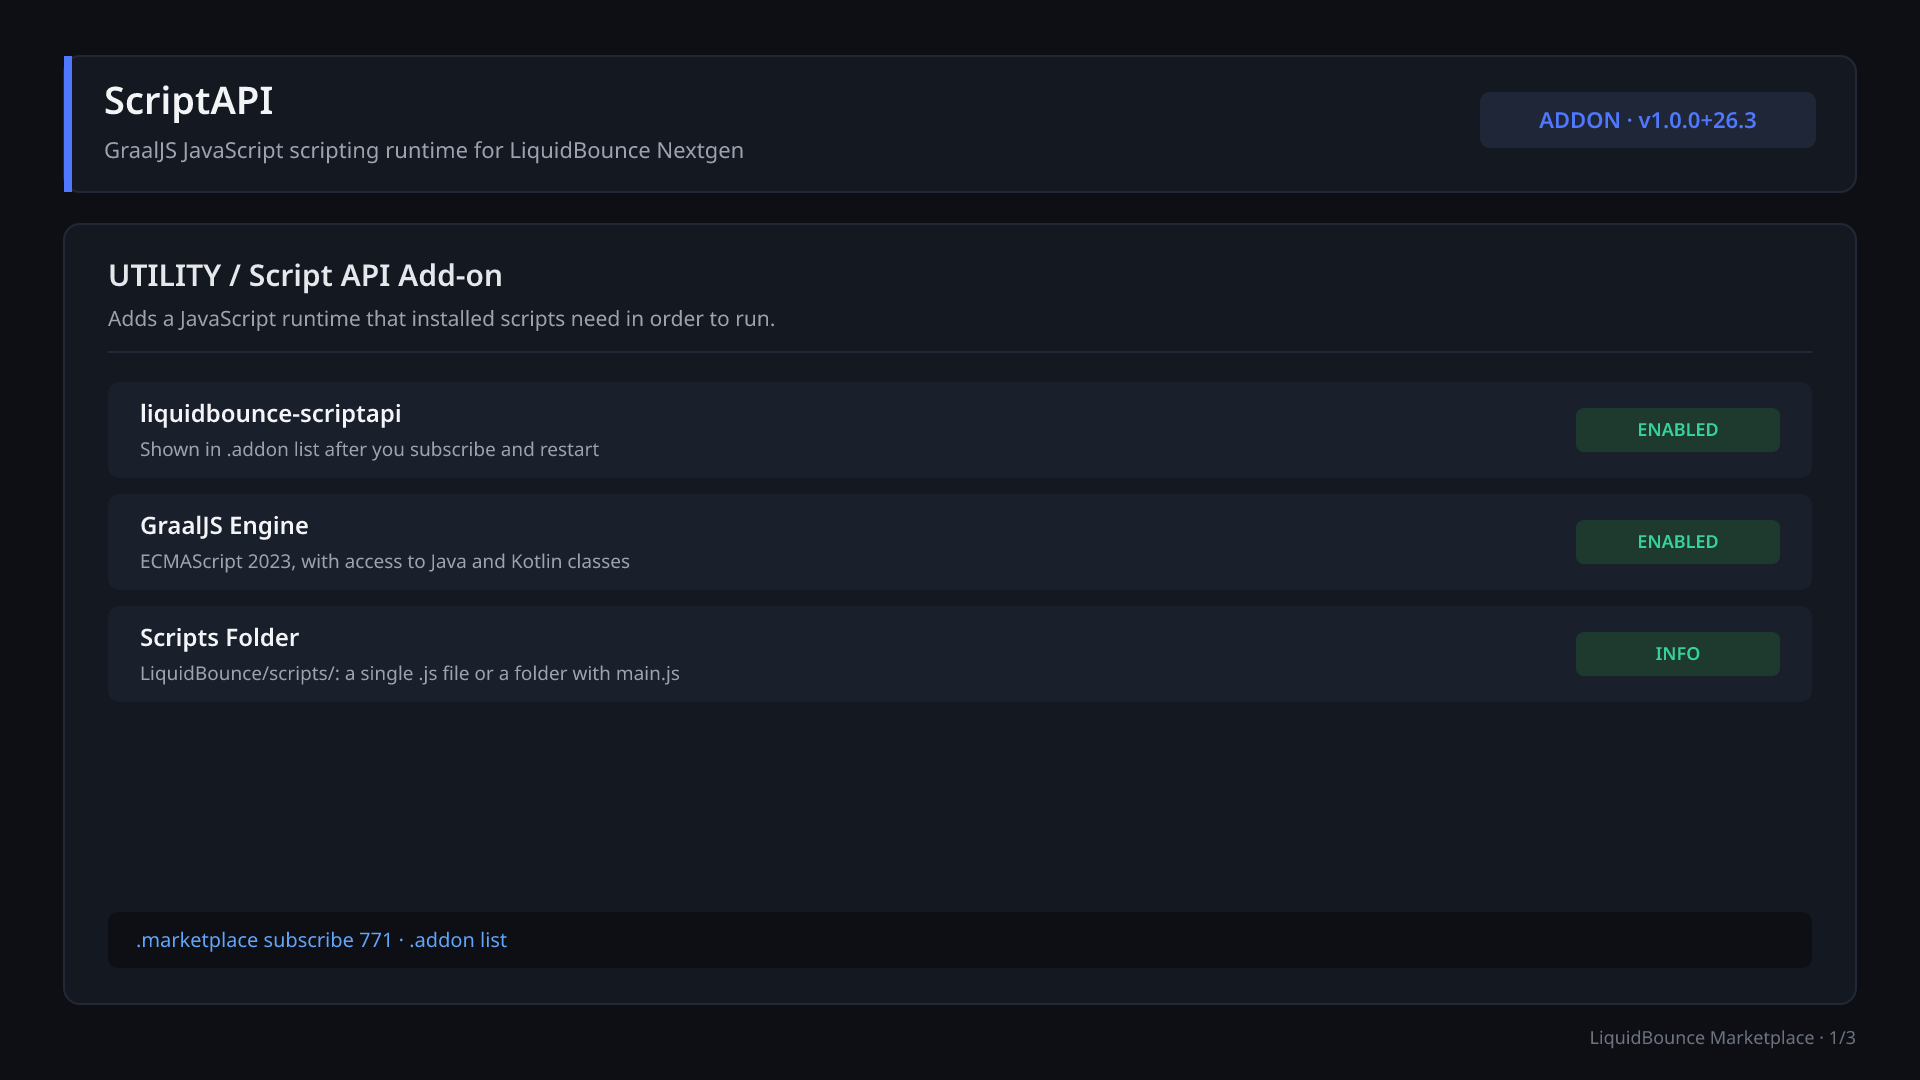Click the GraalJS JavaScript scripting runtime subtitle
This screenshot has height=1080, width=1920.
coord(424,151)
